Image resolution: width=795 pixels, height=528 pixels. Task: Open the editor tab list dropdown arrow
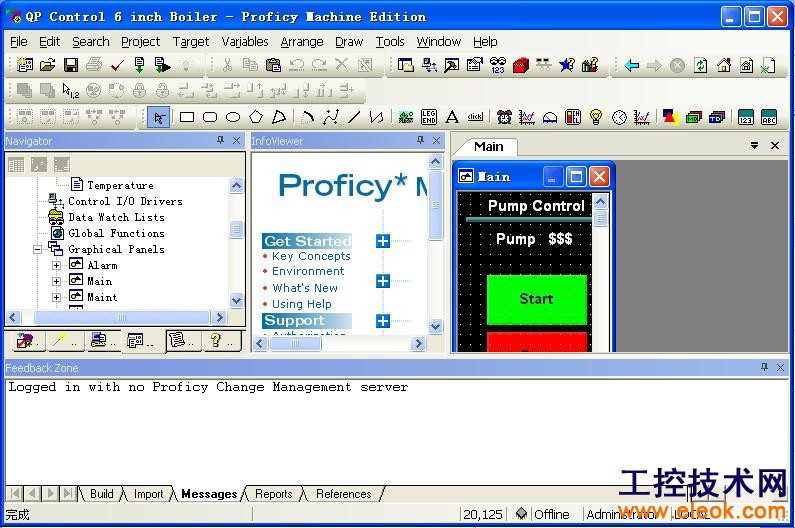[x=754, y=146]
